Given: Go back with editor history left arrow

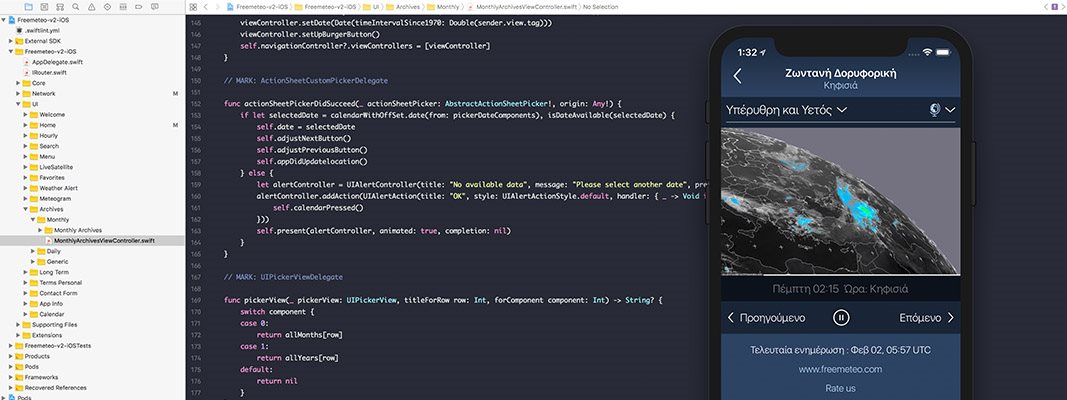Looking at the screenshot, I should tap(206, 6).
